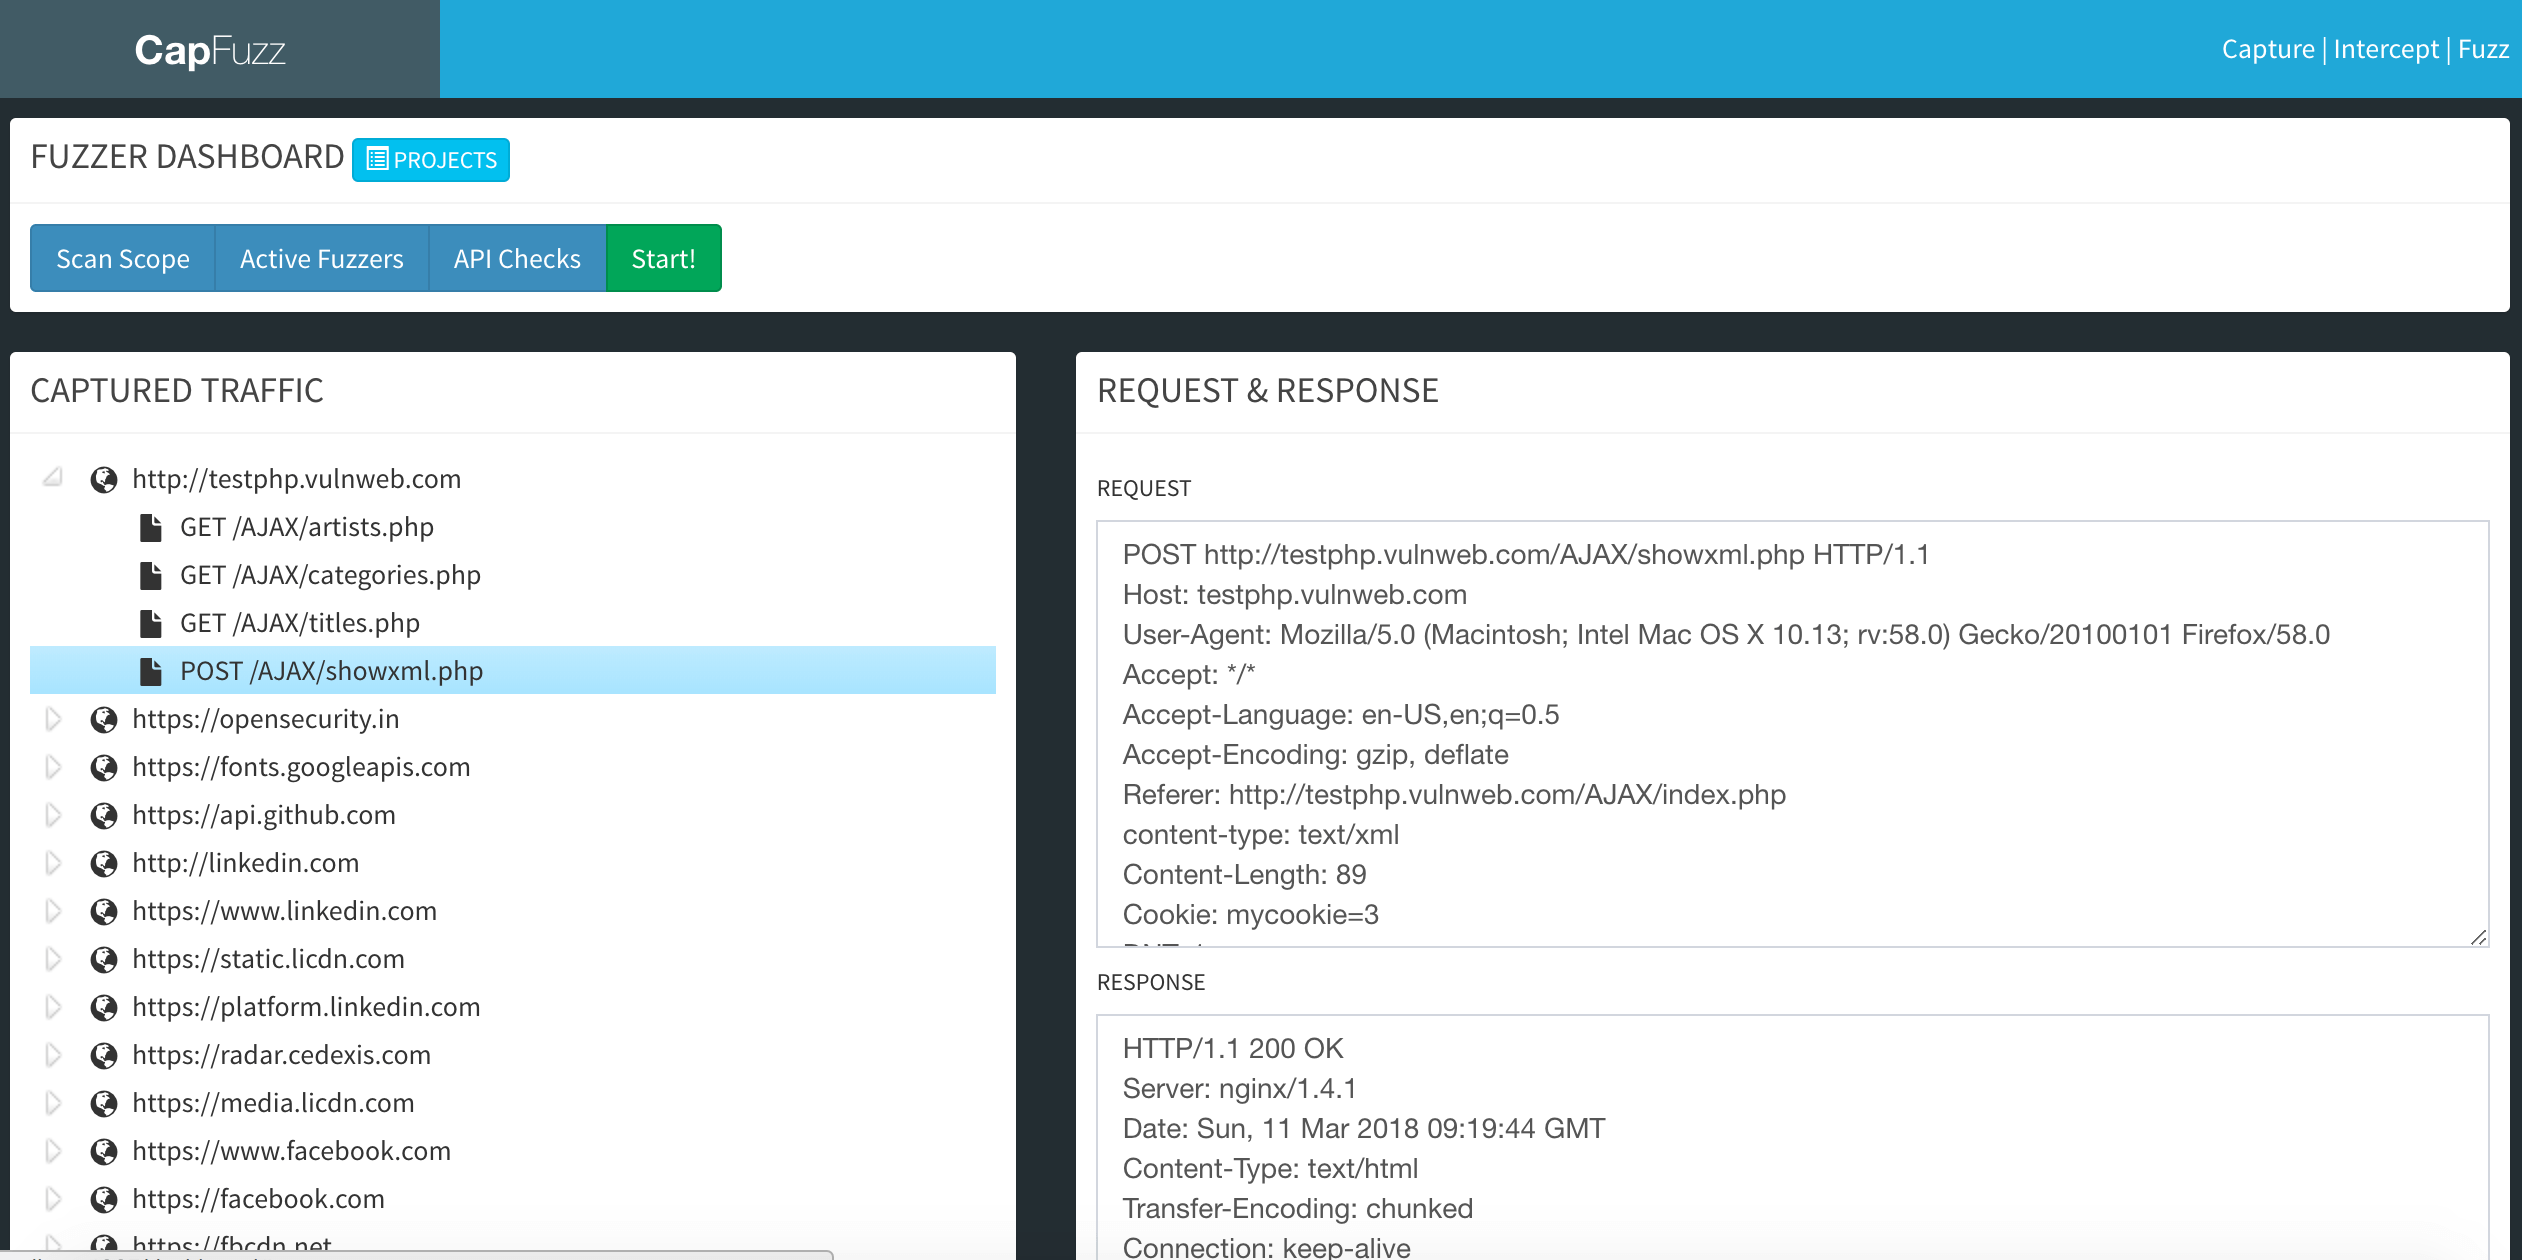Screen dimensions: 2522x1260
Task: Click the list icon in Projects button
Action: point(377,159)
